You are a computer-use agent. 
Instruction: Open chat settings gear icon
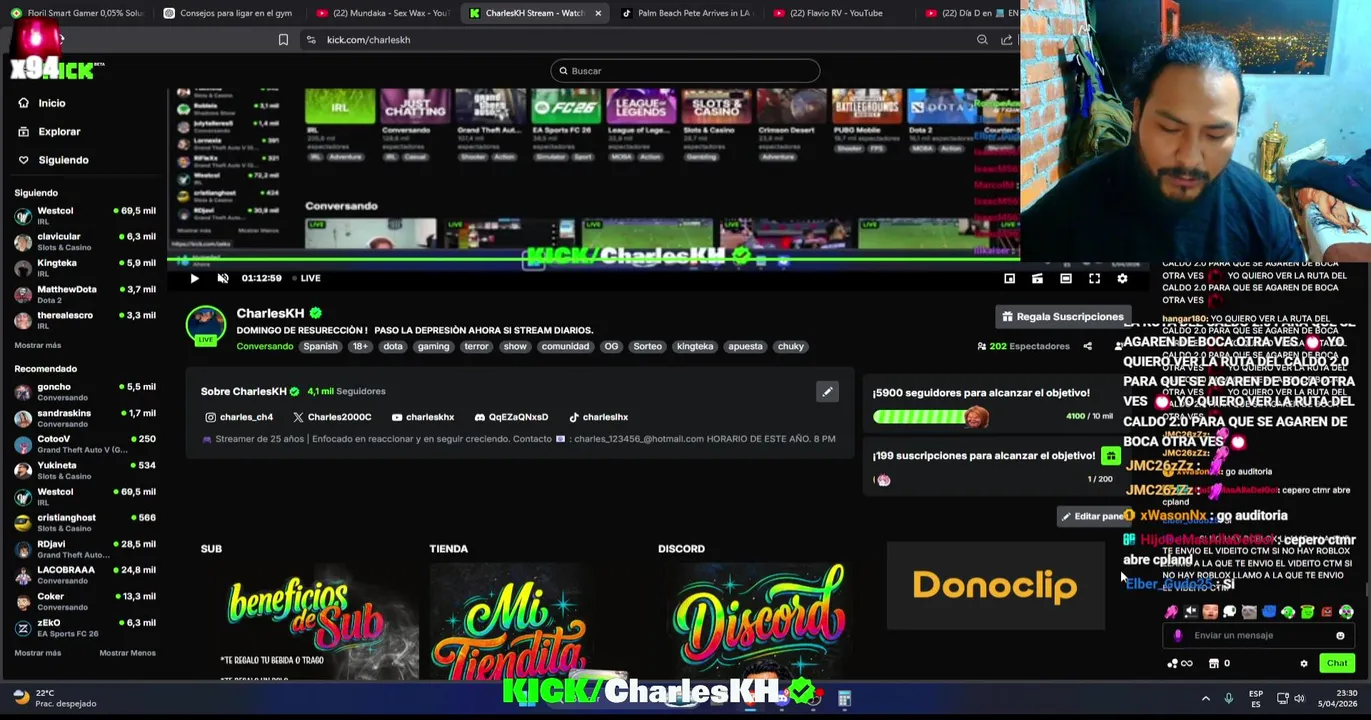(1303, 663)
